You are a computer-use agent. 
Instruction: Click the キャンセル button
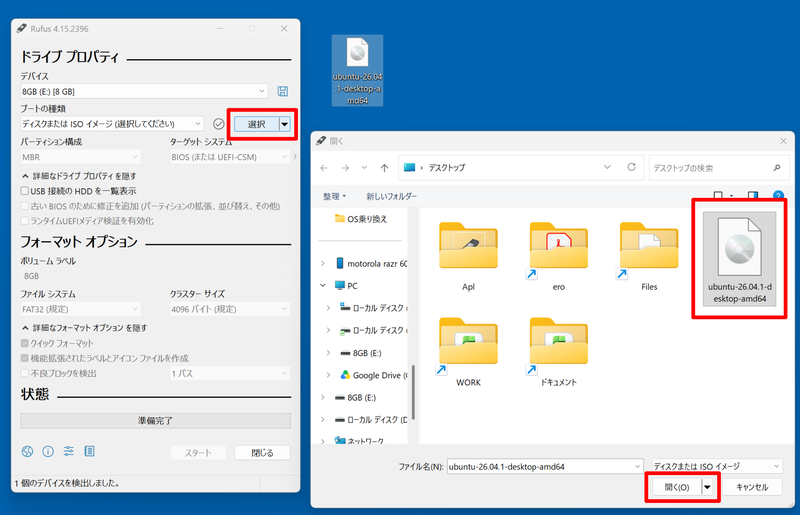(752, 487)
